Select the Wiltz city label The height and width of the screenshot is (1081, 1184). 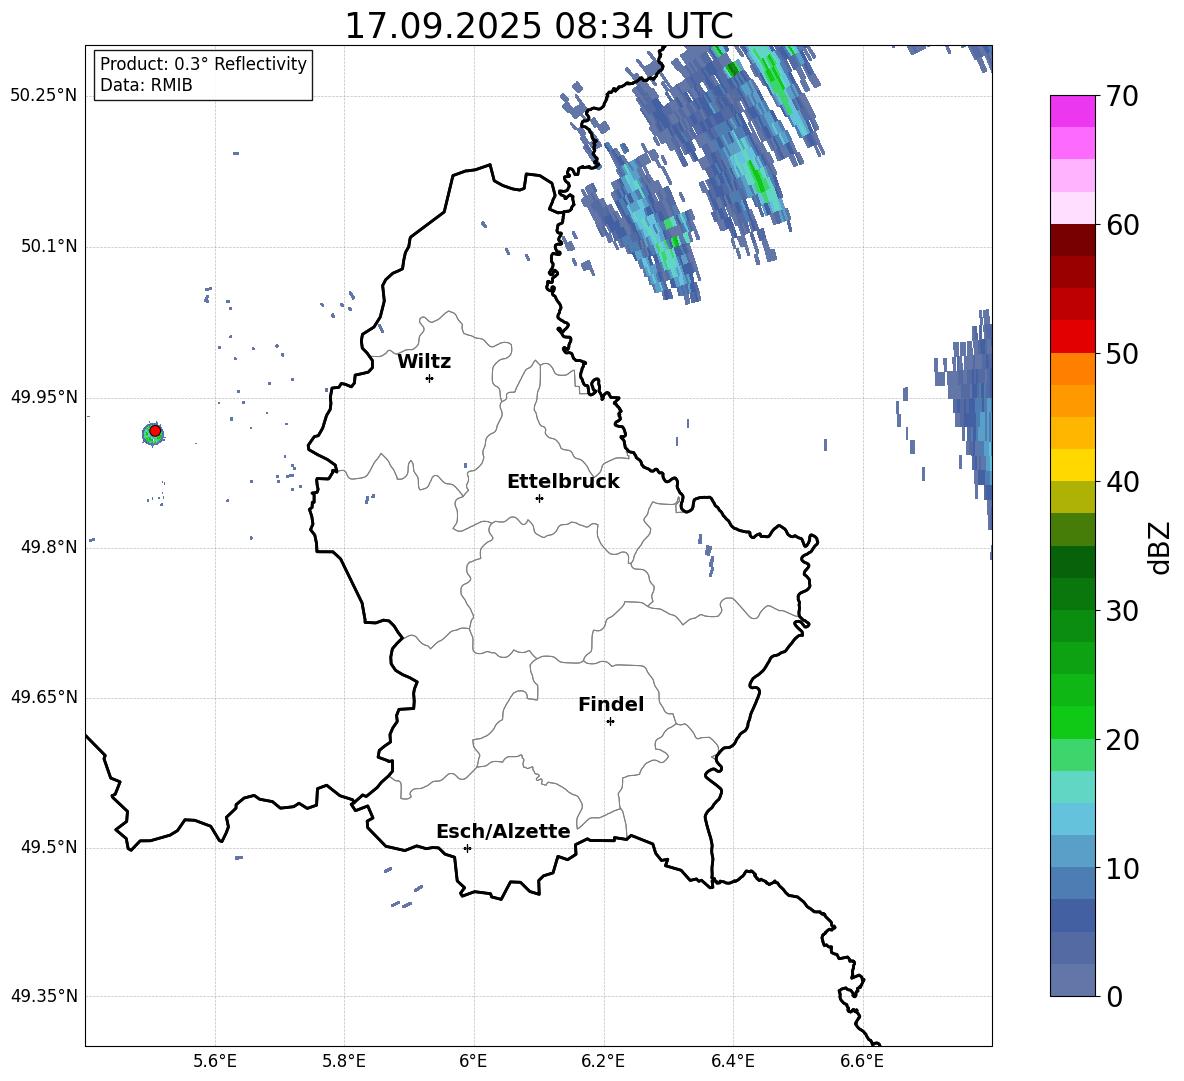coord(424,362)
